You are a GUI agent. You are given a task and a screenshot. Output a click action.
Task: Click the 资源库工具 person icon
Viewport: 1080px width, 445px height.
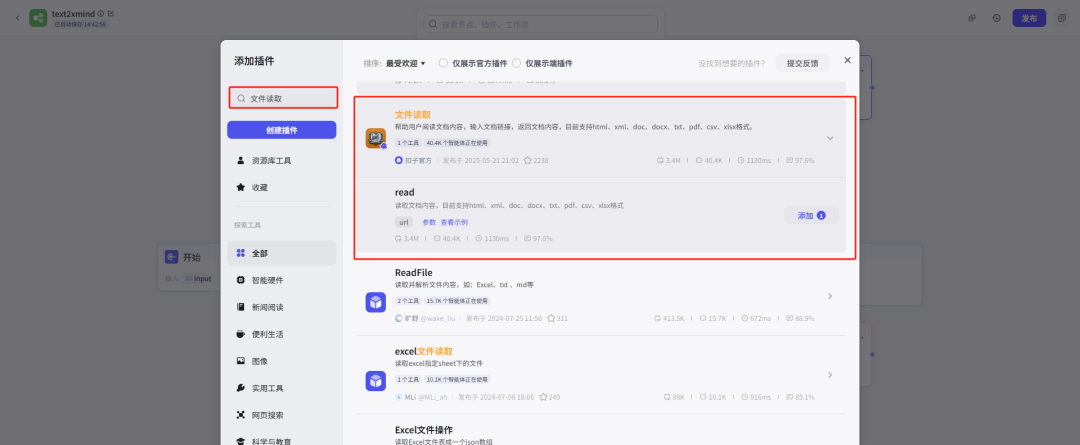(x=240, y=161)
